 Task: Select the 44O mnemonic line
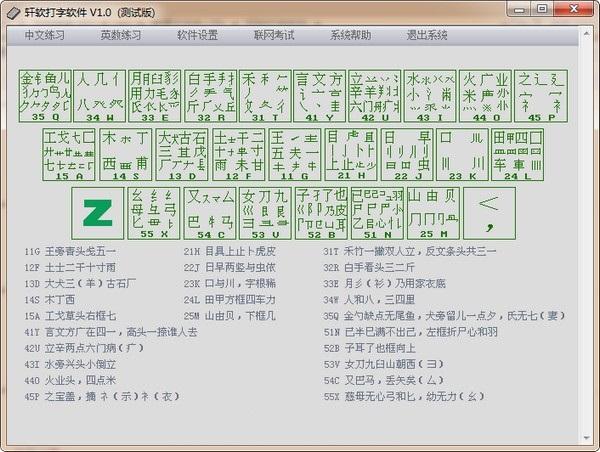(x=70, y=380)
